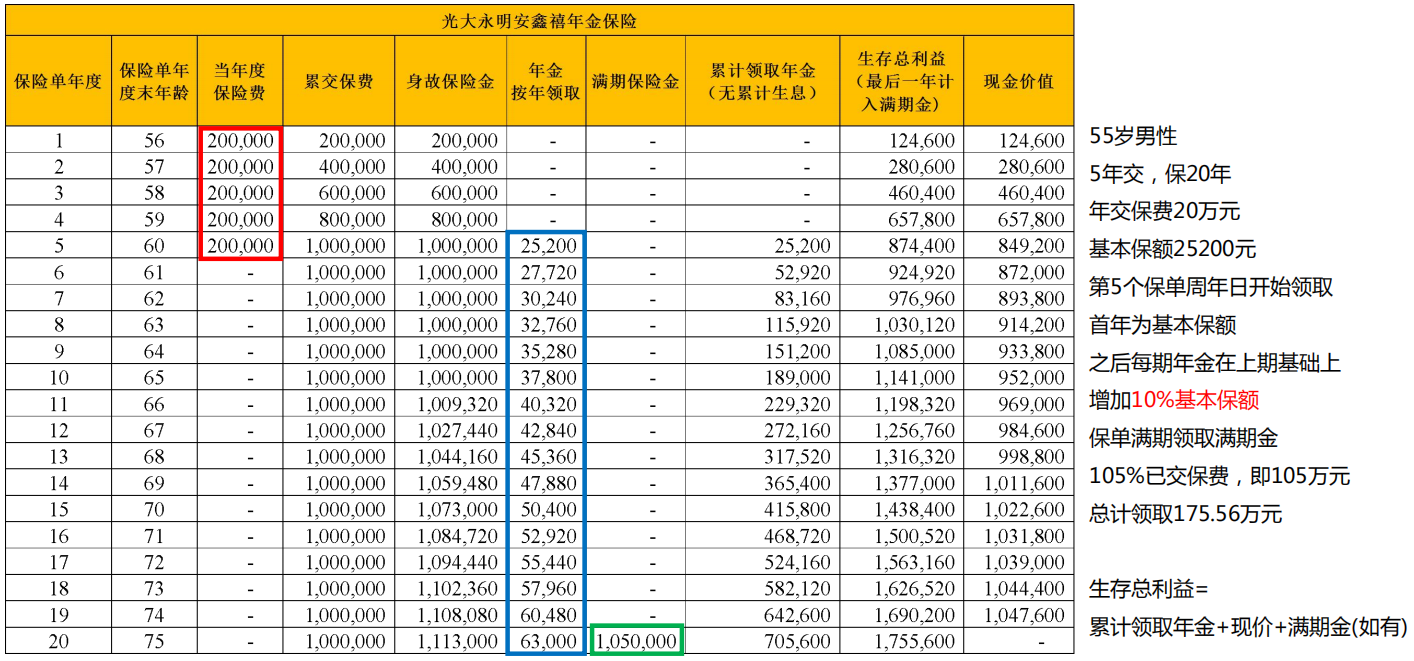Select the note 105%已交保费，即105万元
Screen dimensions: 1414x661
click(1220, 476)
